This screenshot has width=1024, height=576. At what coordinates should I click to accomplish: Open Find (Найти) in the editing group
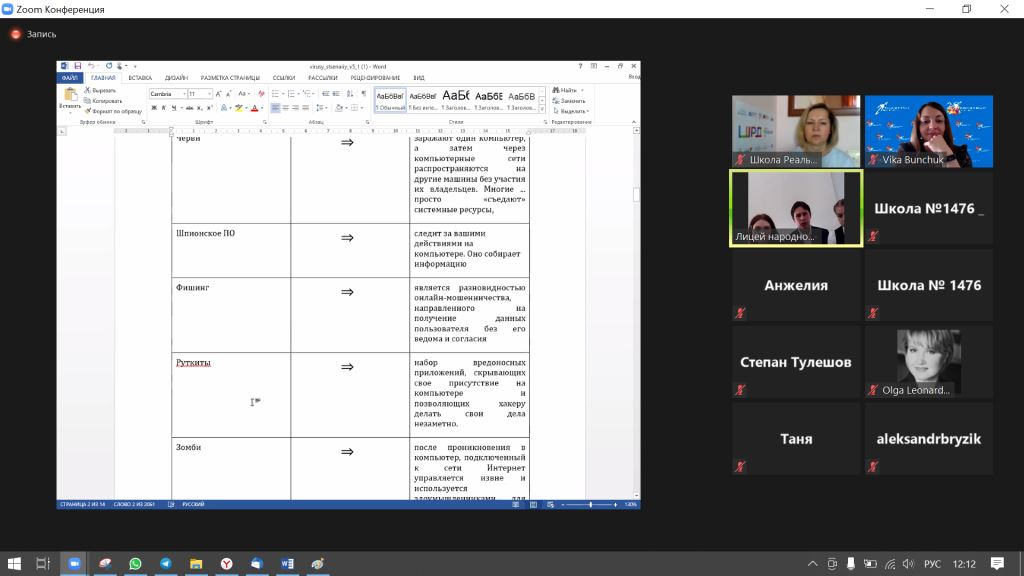pos(568,90)
